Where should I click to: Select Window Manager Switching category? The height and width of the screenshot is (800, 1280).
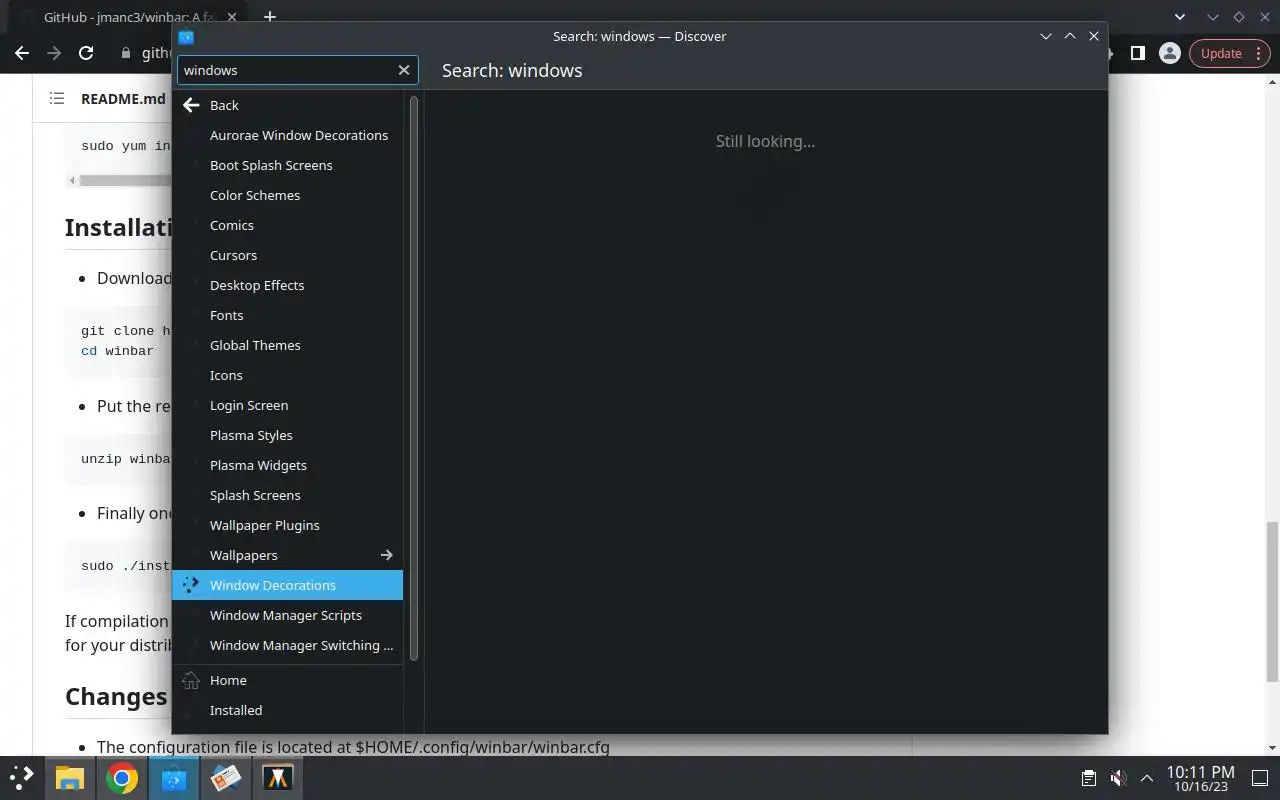coord(287,645)
